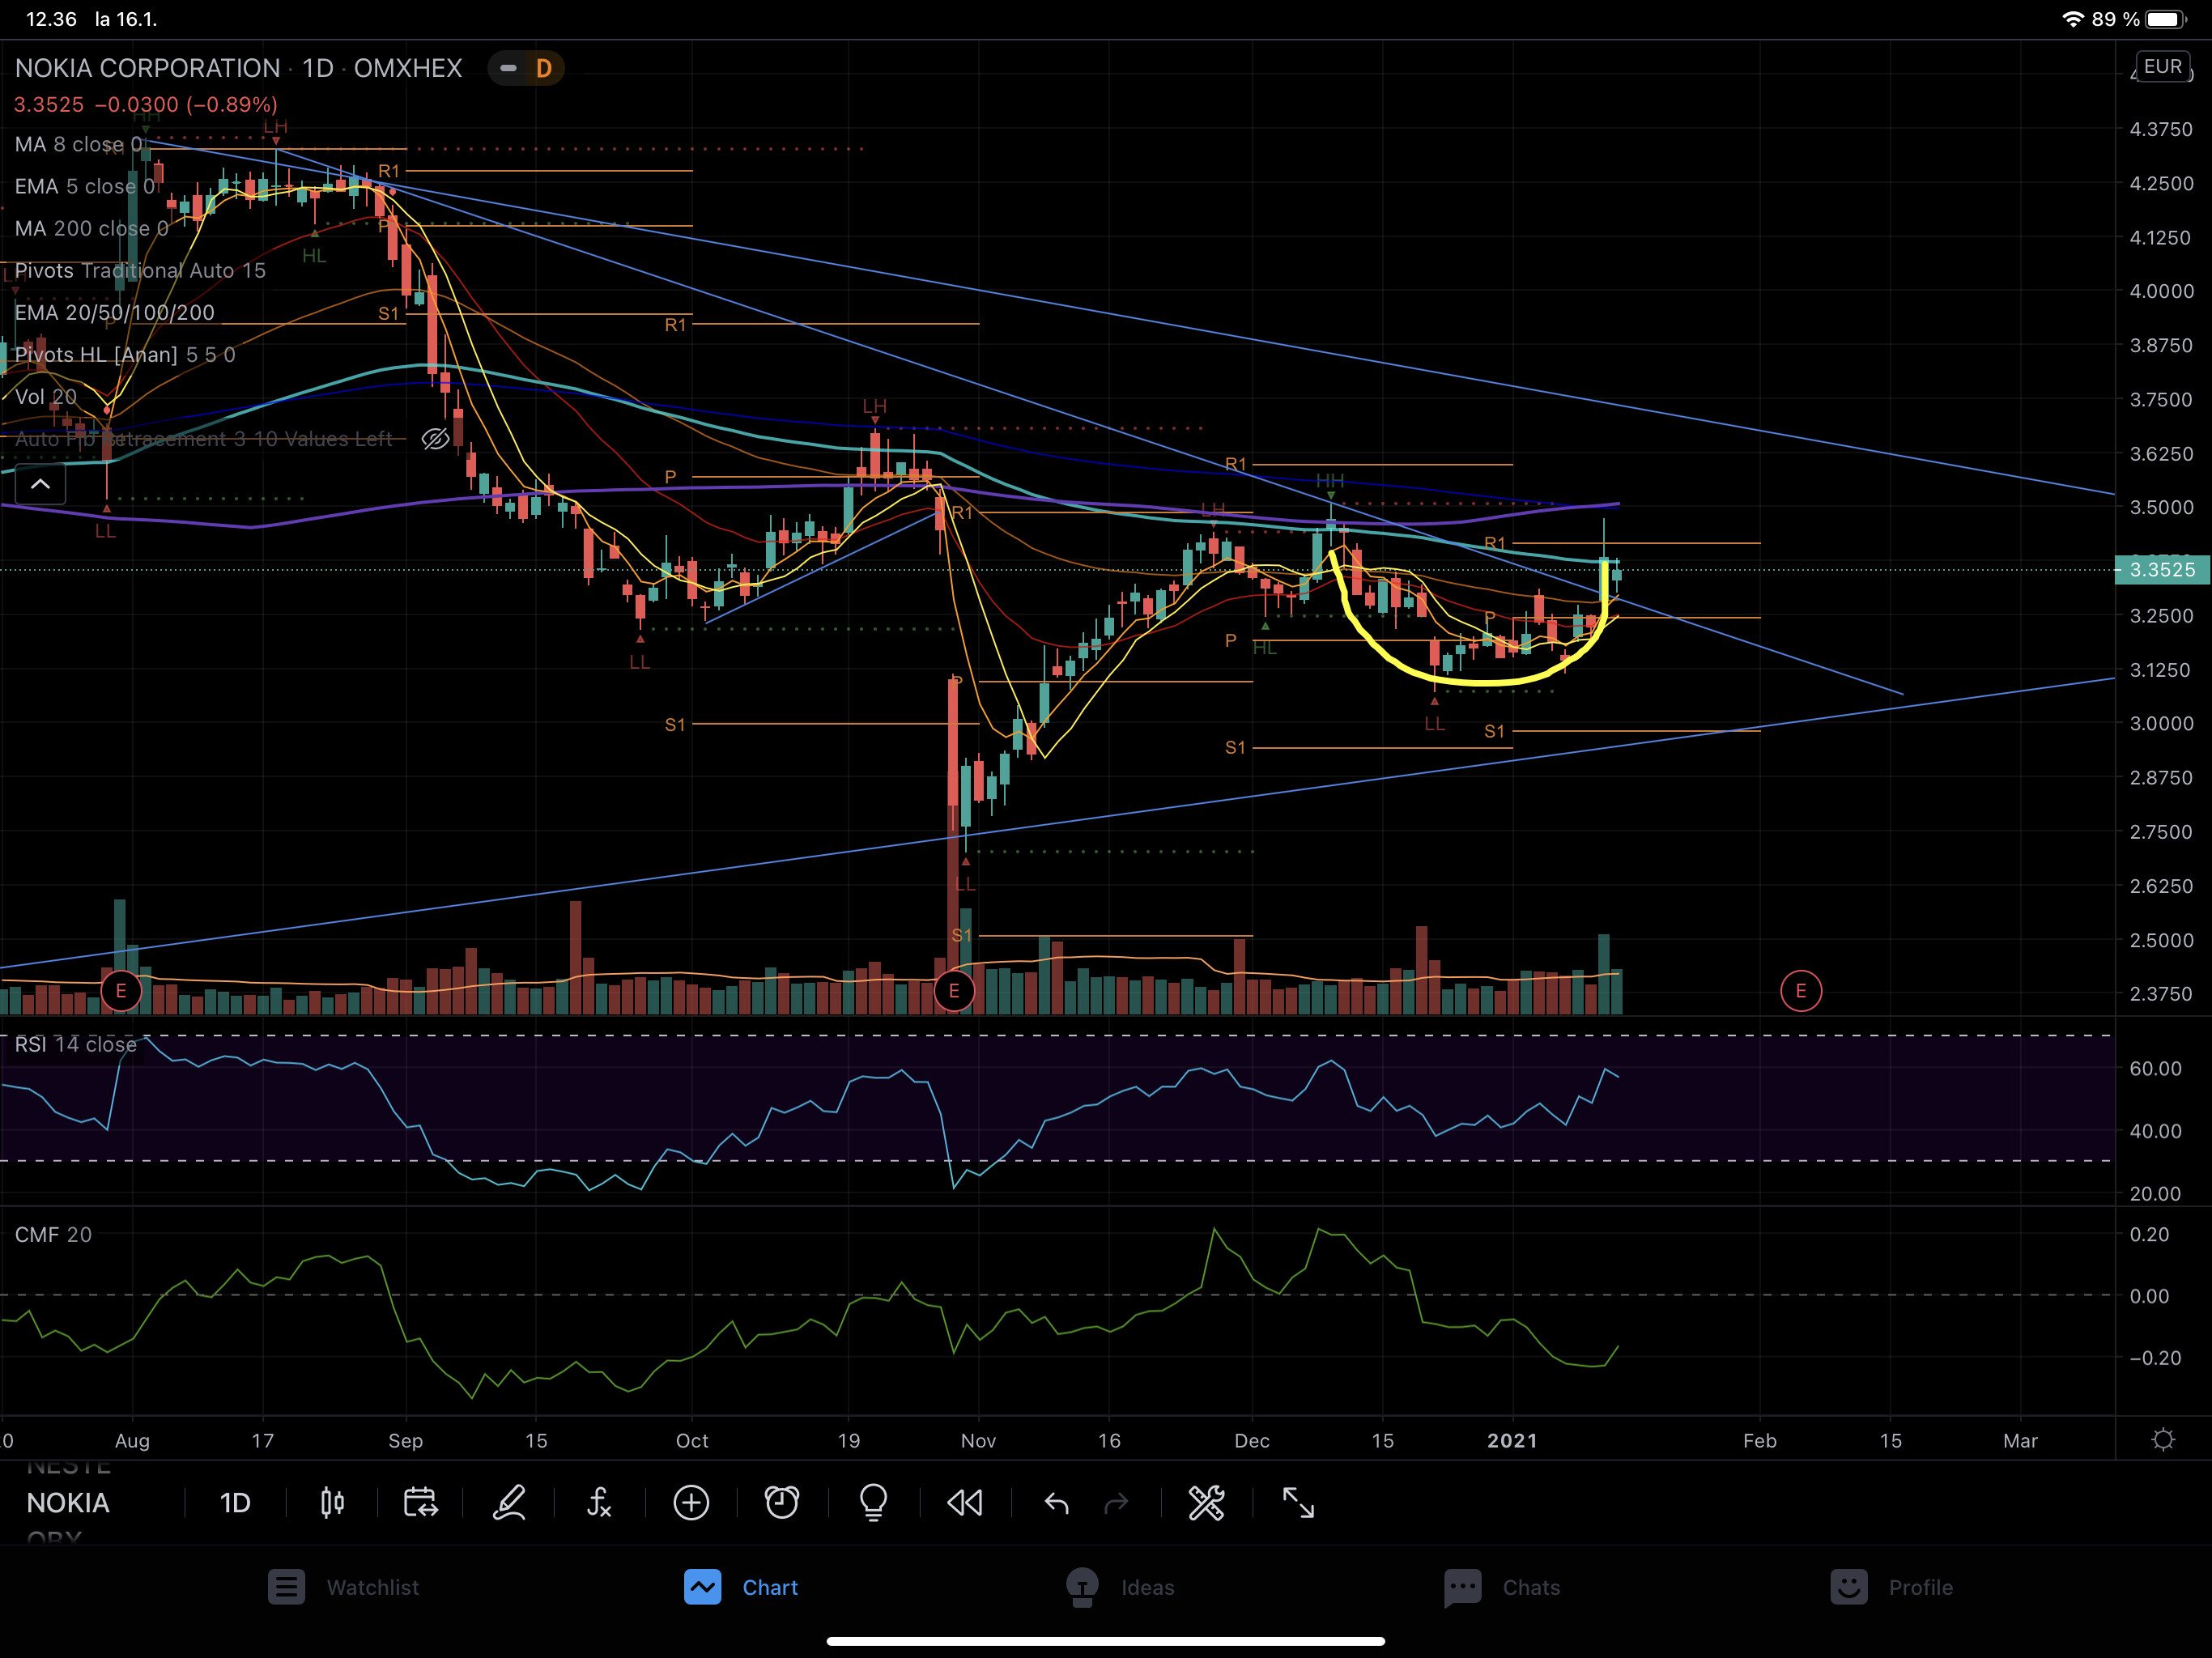
Task: Toggle hidden Auto Fib Retracement eye icon
Action: point(435,439)
